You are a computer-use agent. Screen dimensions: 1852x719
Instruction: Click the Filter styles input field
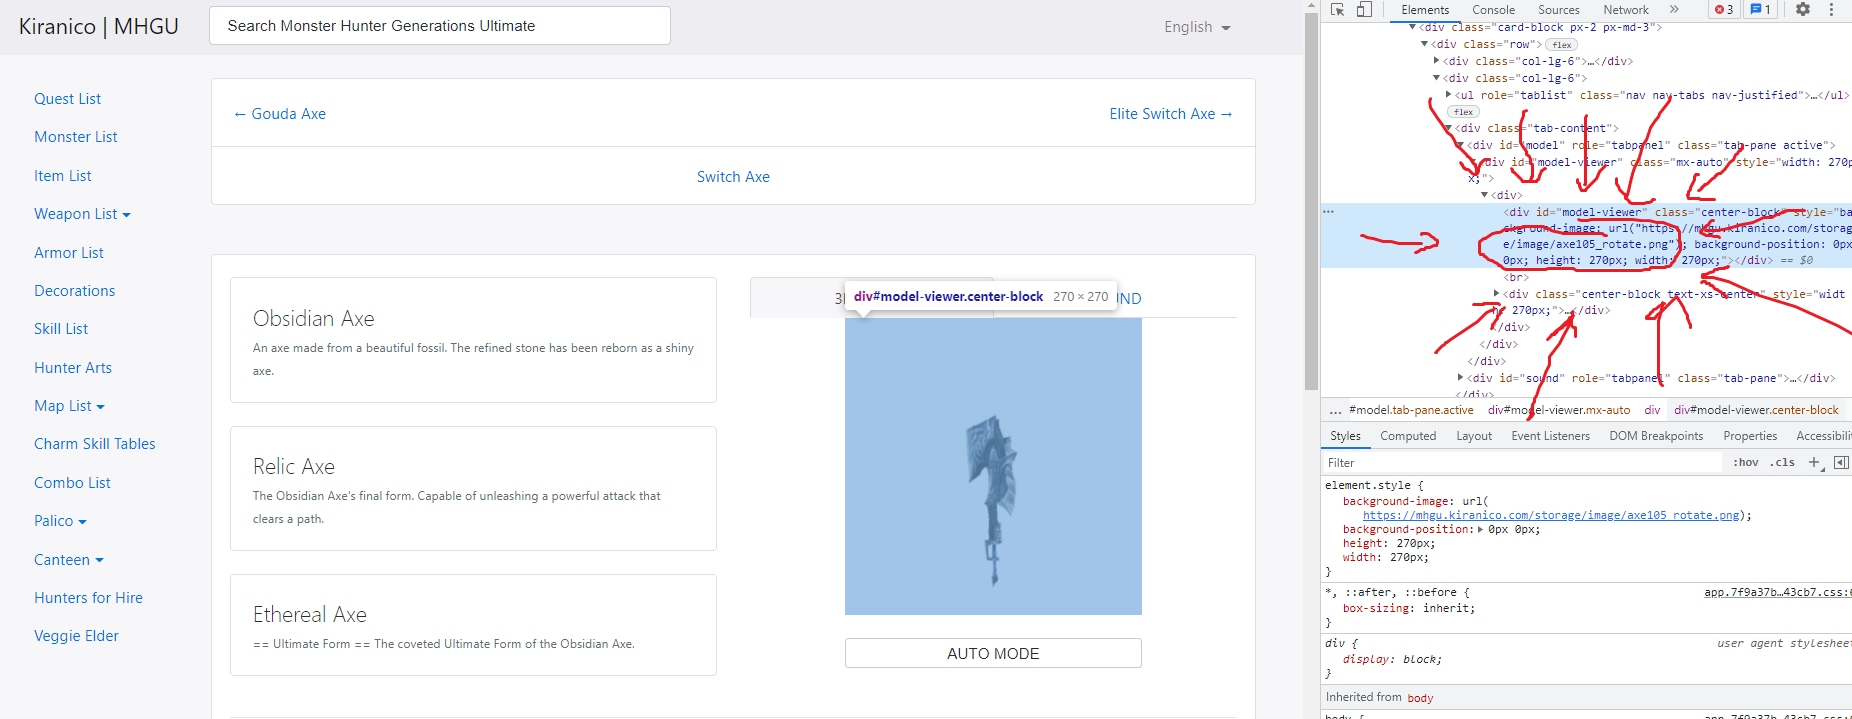click(x=1522, y=463)
